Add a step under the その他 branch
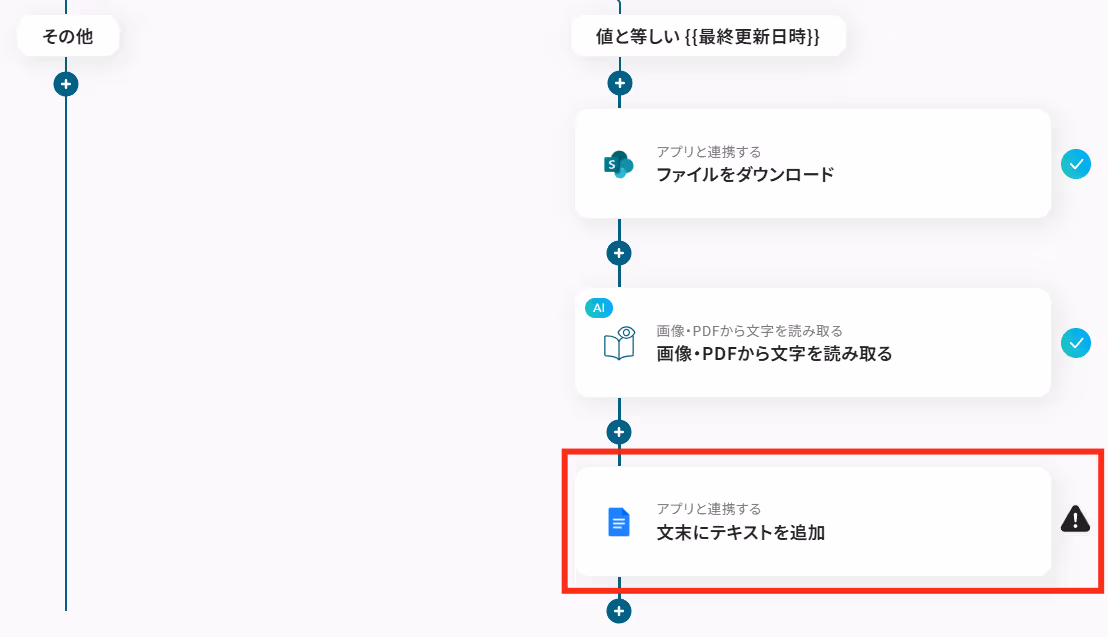Viewport: 1108px width, 637px height. [x=66, y=84]
